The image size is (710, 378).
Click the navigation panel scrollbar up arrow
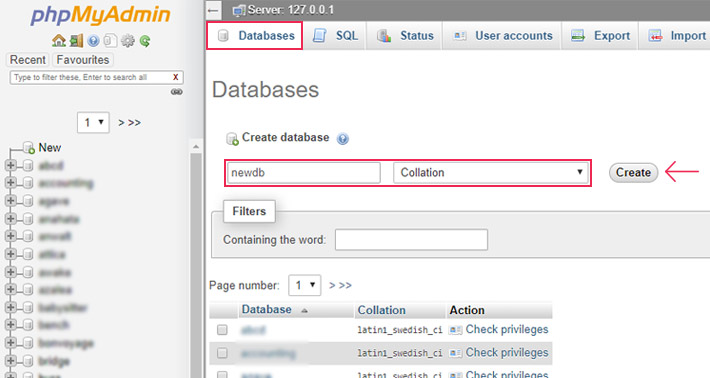[x=196, y=147]
